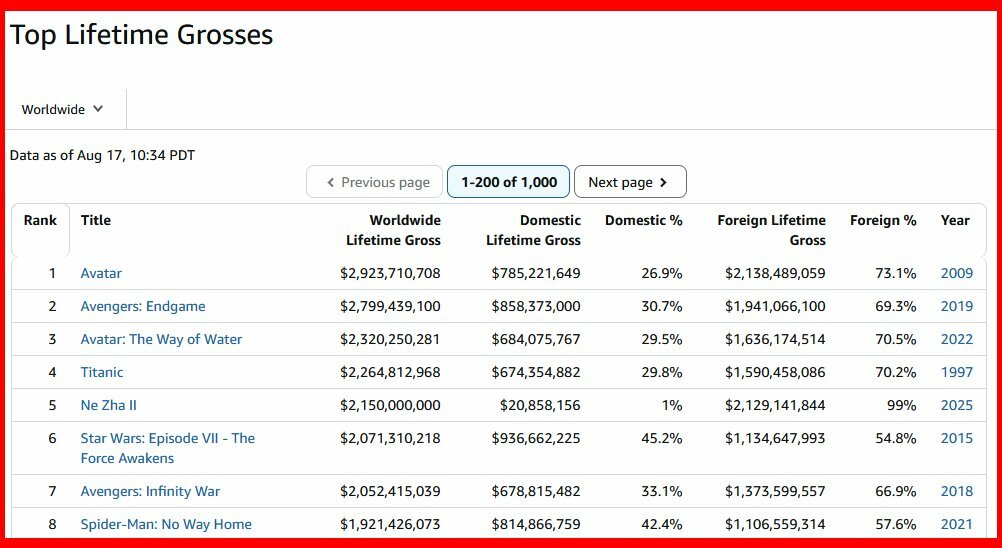Screen dimensions: 1002x548
Task: Select the $2,138,489,059 foreign gross value
Action: coord(775,273)
